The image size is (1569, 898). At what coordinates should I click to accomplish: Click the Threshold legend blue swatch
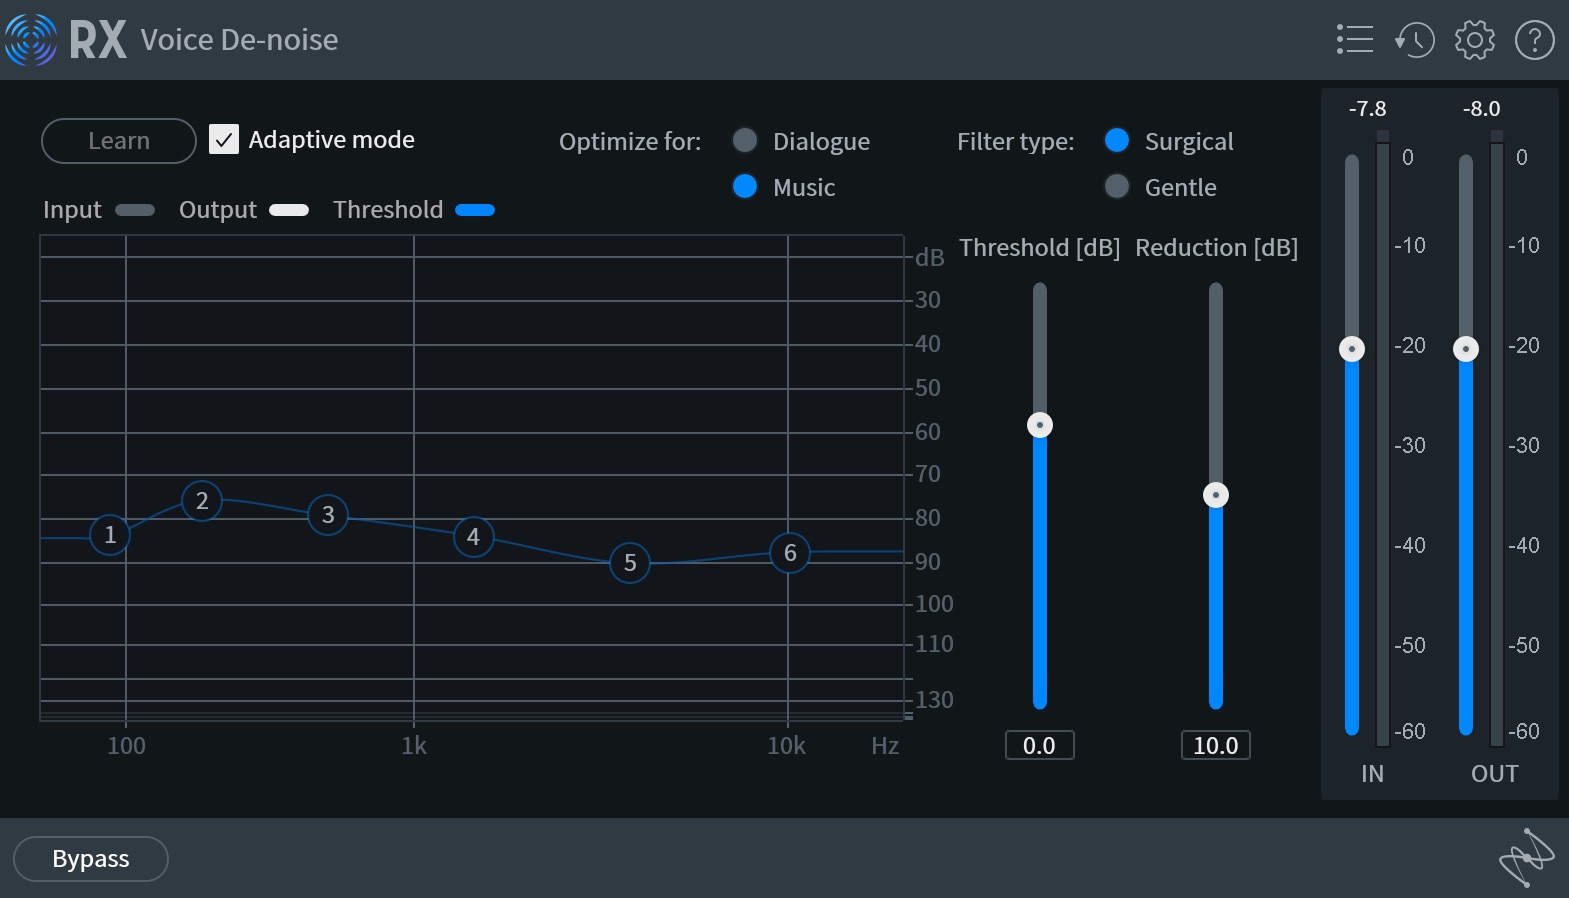(x=475, y=210)
